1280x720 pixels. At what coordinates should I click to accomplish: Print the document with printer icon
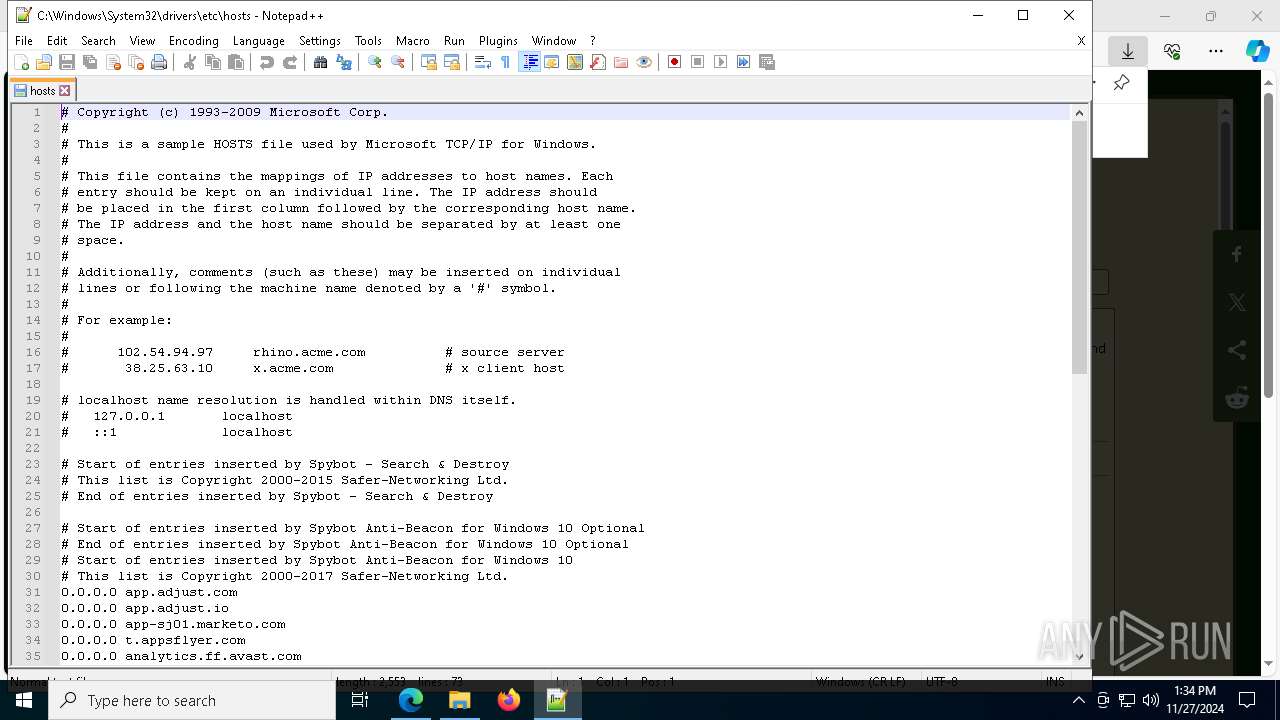[159, 62]
